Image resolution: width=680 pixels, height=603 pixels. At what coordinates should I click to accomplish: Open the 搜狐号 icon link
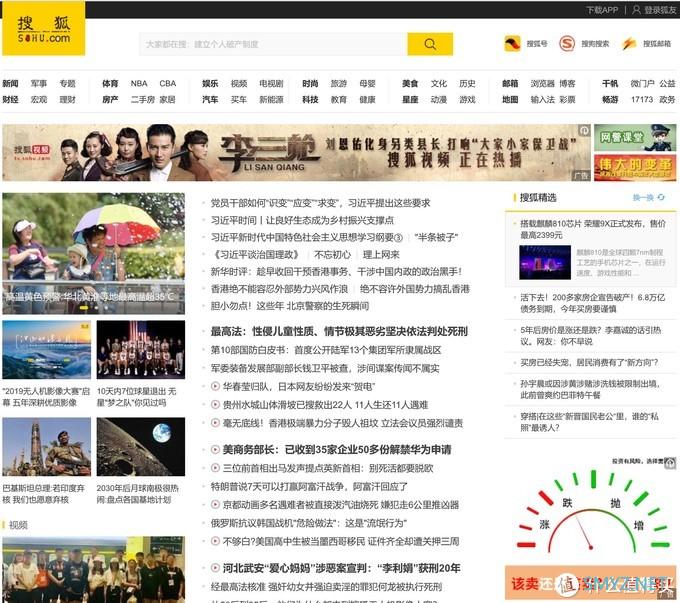[x=513, y=43]
